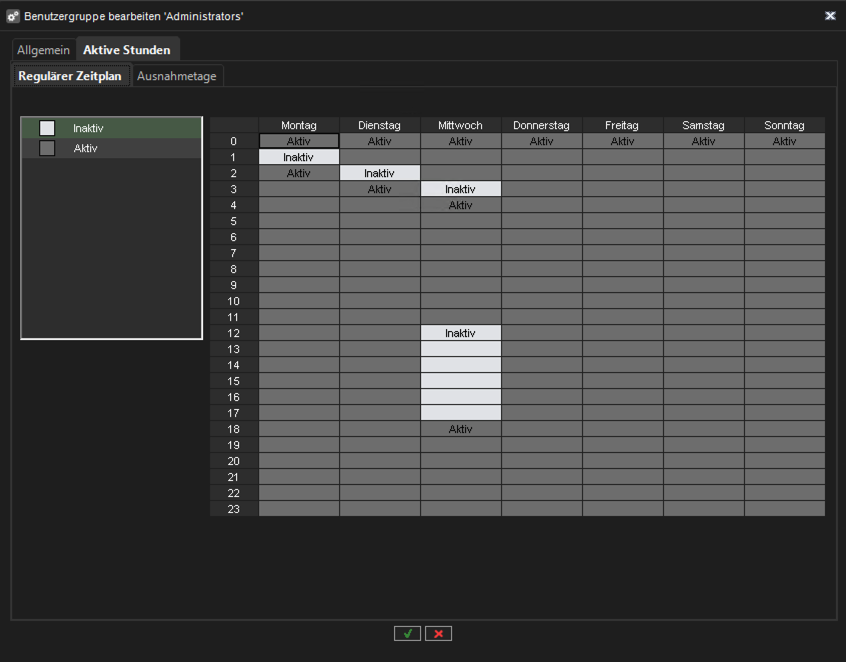Toggle the Inaktiv cell for Mittwoch hour 12
The image size is (846, 662).
(x=460, y=332)
